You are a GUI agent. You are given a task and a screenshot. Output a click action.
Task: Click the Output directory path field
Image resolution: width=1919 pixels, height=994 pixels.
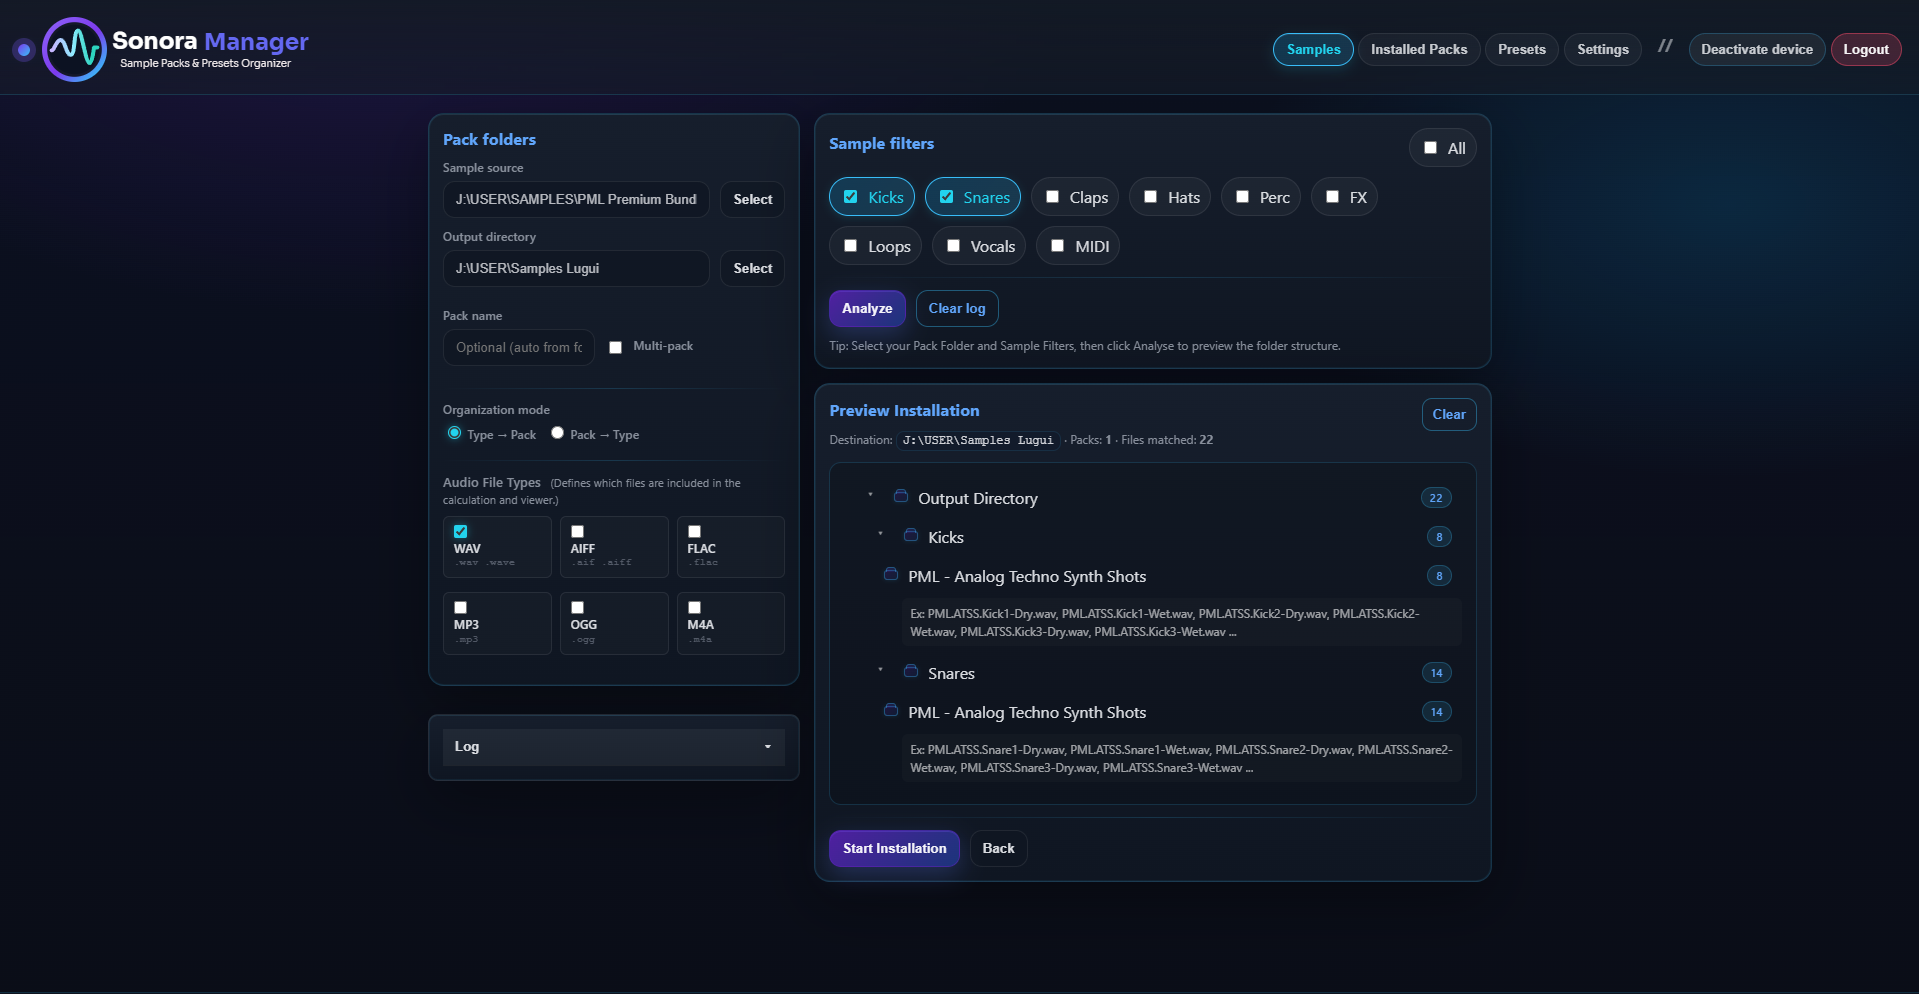pyautogui.click(x=576, y=268)
